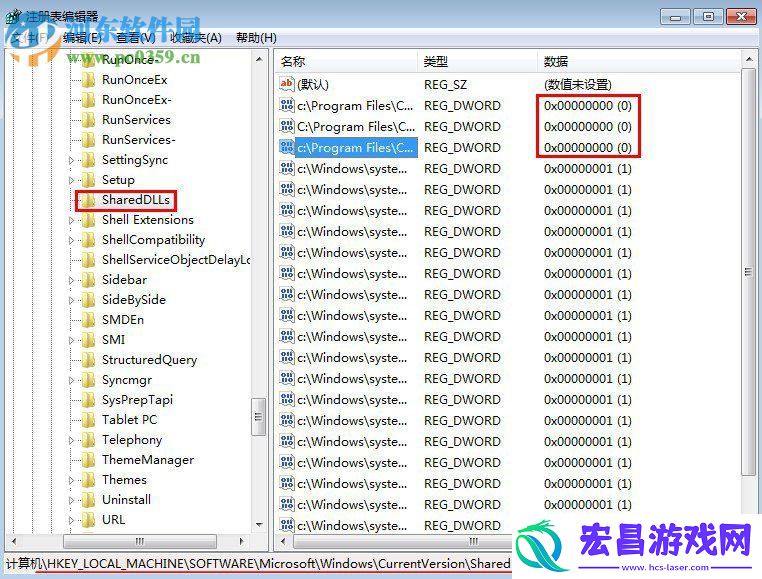Click the REG_SZ type cell
Viewport: 762px width, 579px height.
445,85
